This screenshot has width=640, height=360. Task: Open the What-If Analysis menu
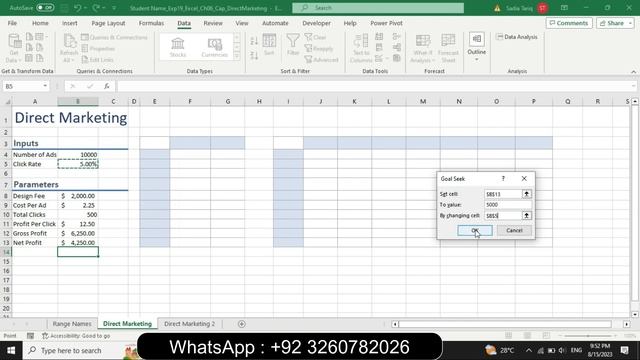point(422,48)
